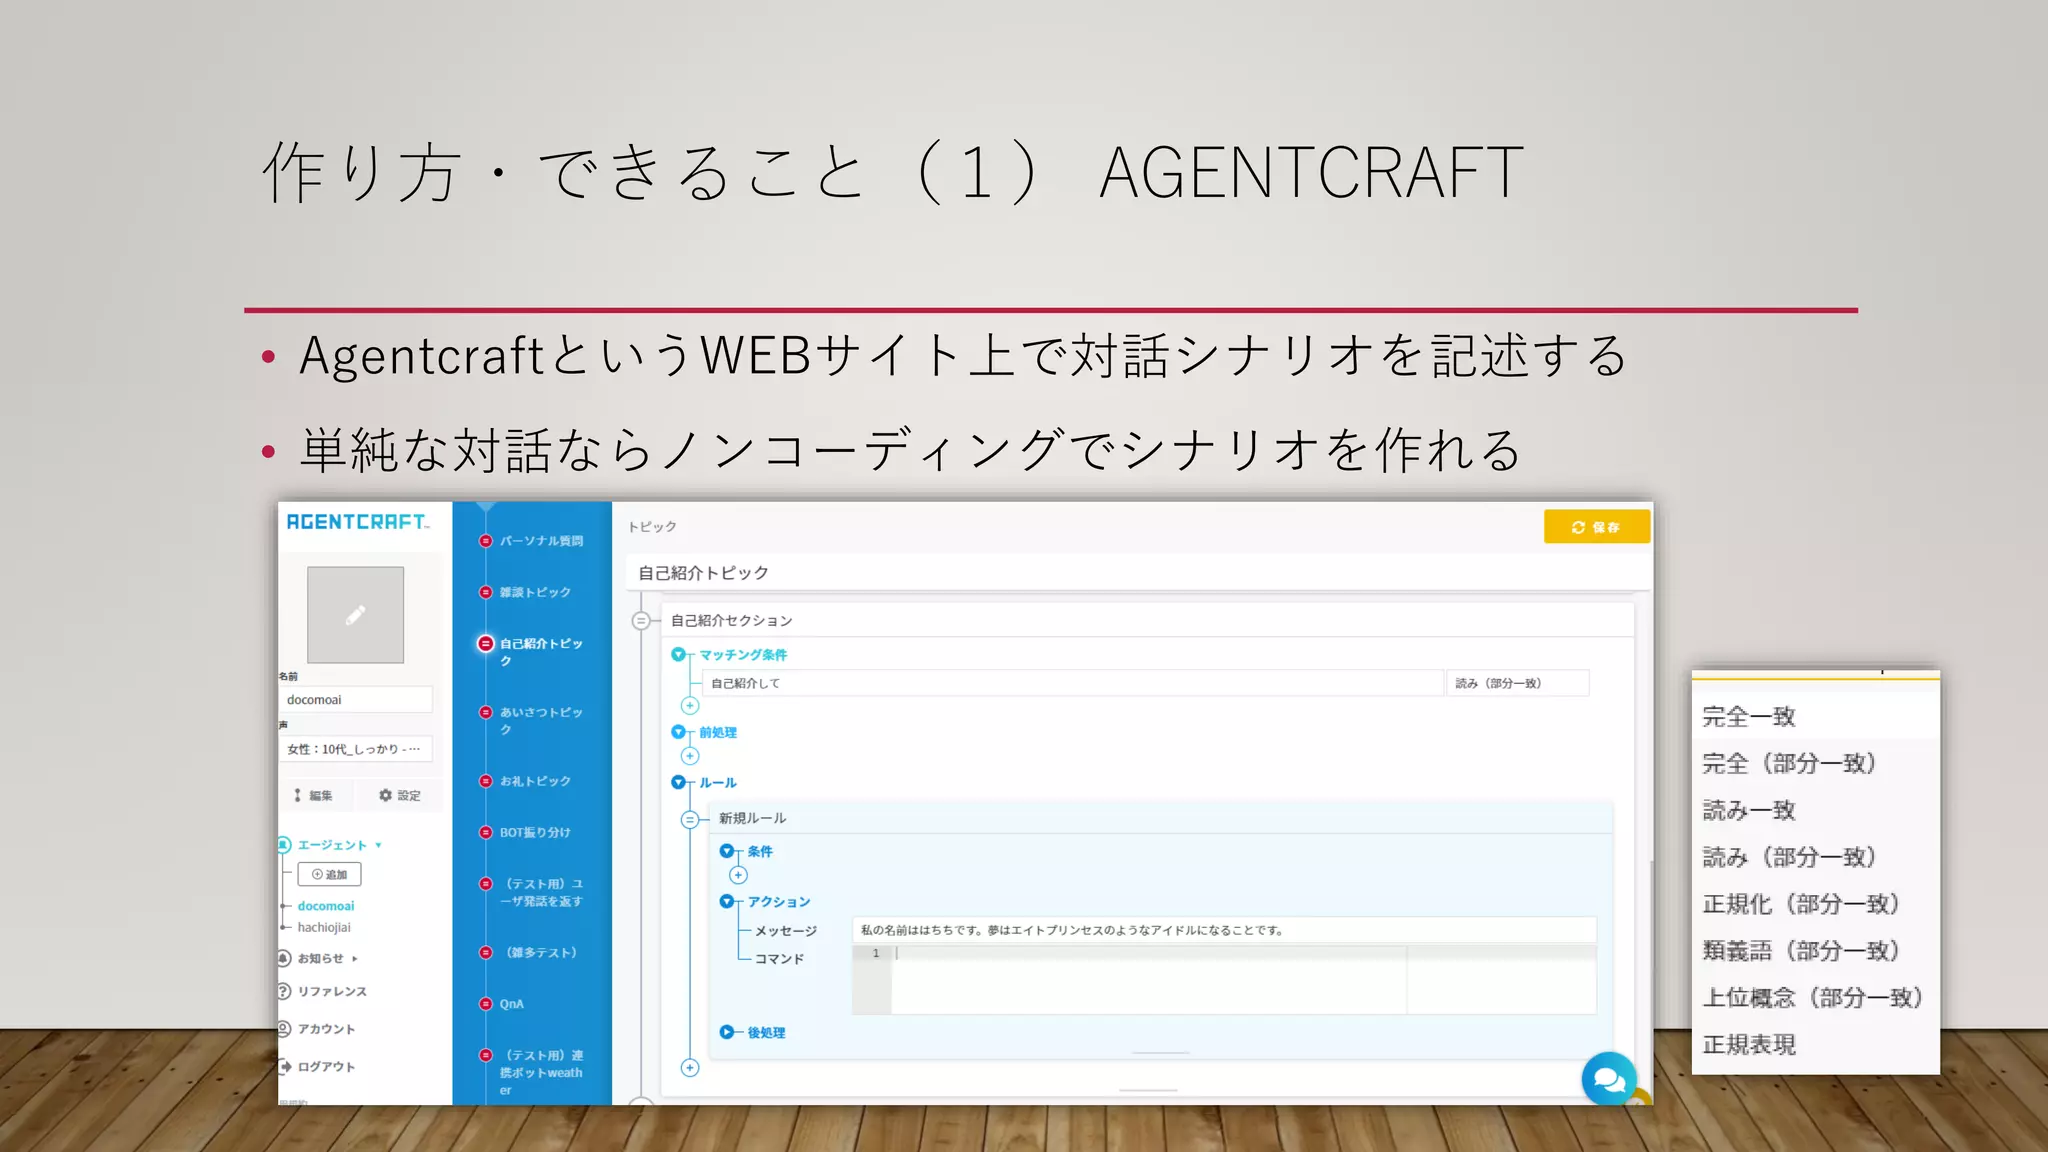Select the QnA topic
The width and height of the screenshot is (2048, 1152).
point(511,1004)
